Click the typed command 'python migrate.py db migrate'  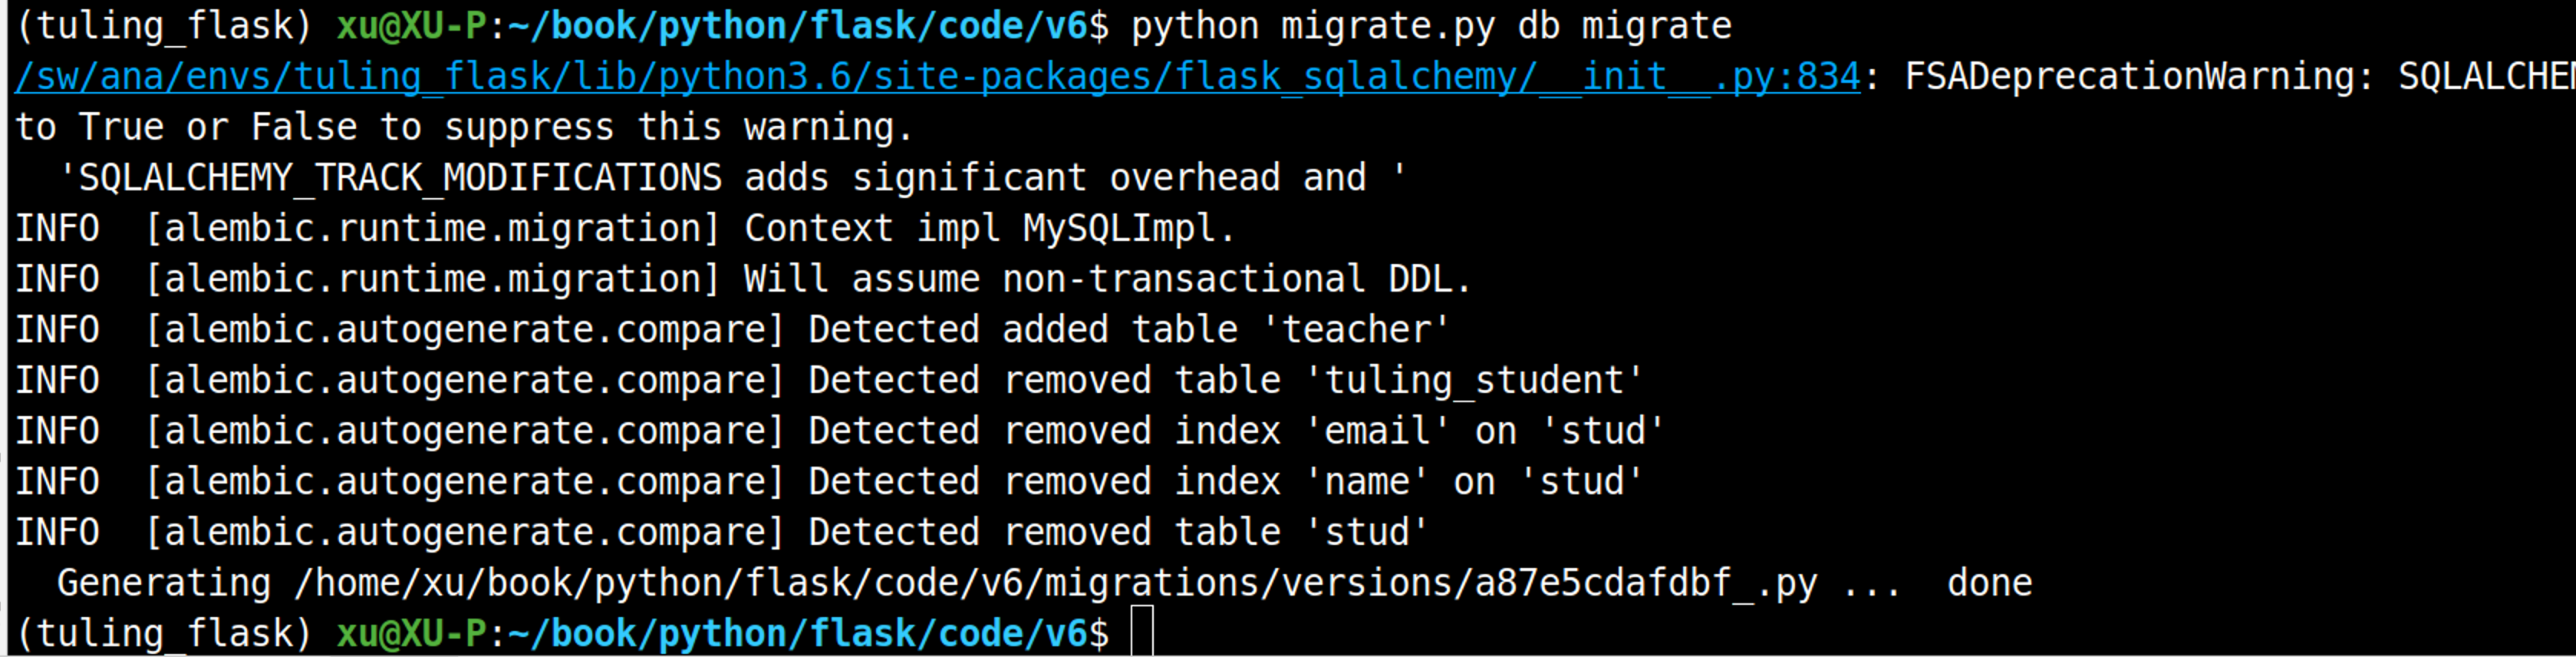pos(1431,26)
